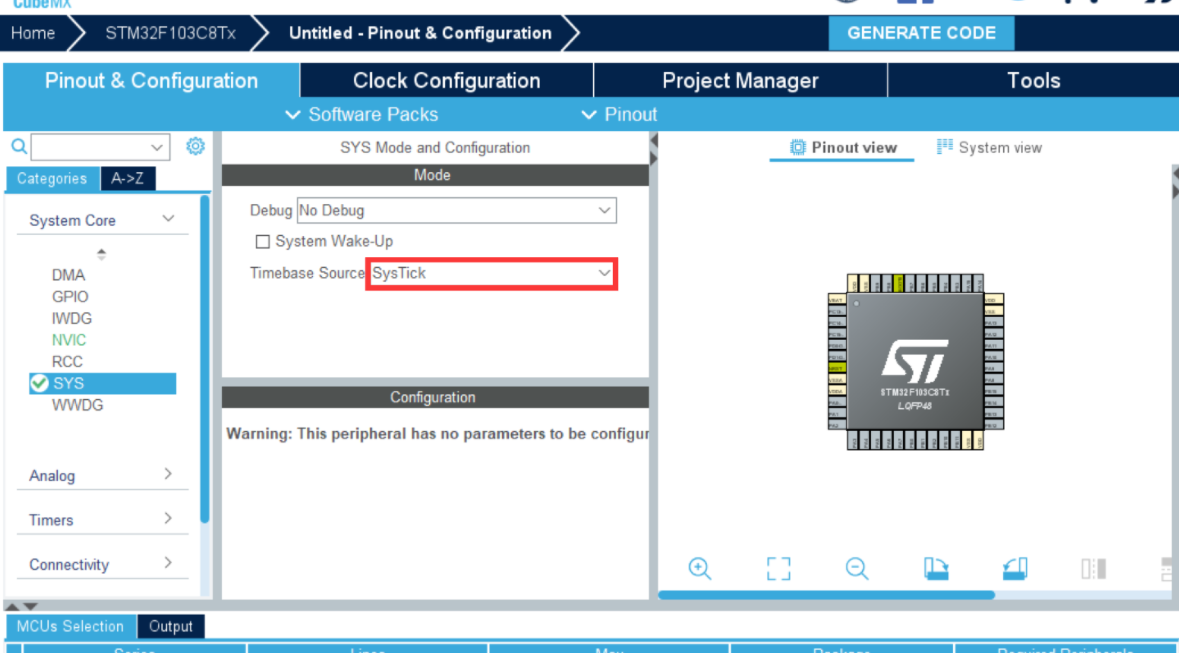Open the Software Packs menu
Screen dimensions: 1179x653
click(362, 114)
